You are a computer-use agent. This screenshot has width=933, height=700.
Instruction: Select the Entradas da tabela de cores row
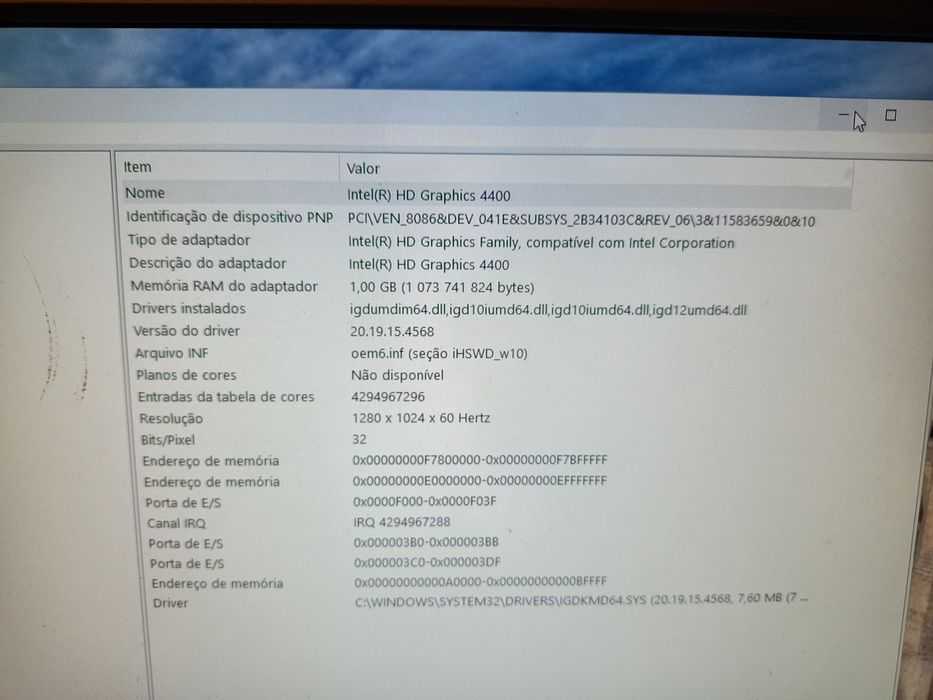point(281,396)
